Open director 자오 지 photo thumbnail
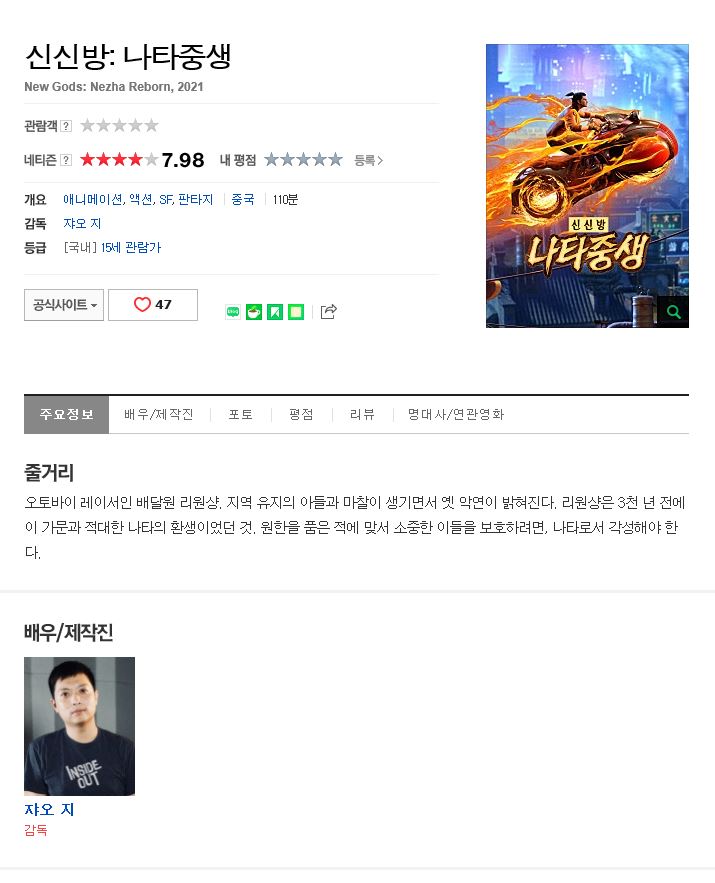 click(79, 726)
